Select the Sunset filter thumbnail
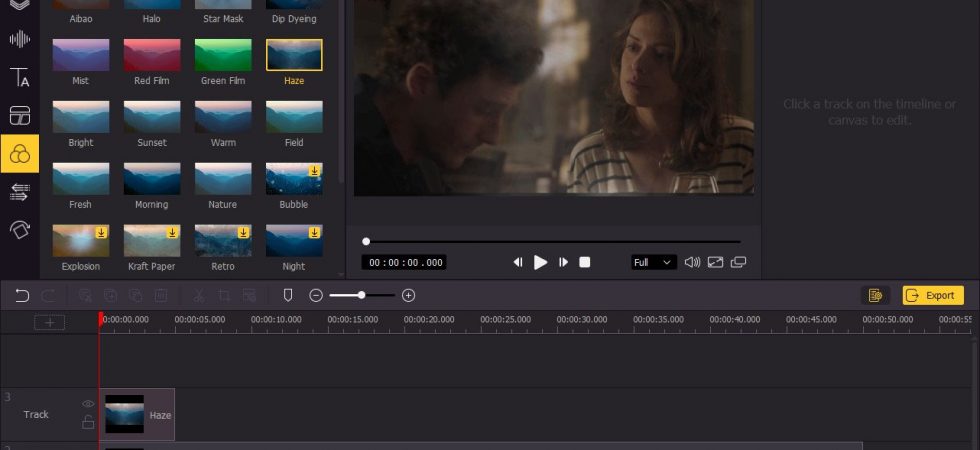This screenshot has height=450, width=980. coord(152,117)
